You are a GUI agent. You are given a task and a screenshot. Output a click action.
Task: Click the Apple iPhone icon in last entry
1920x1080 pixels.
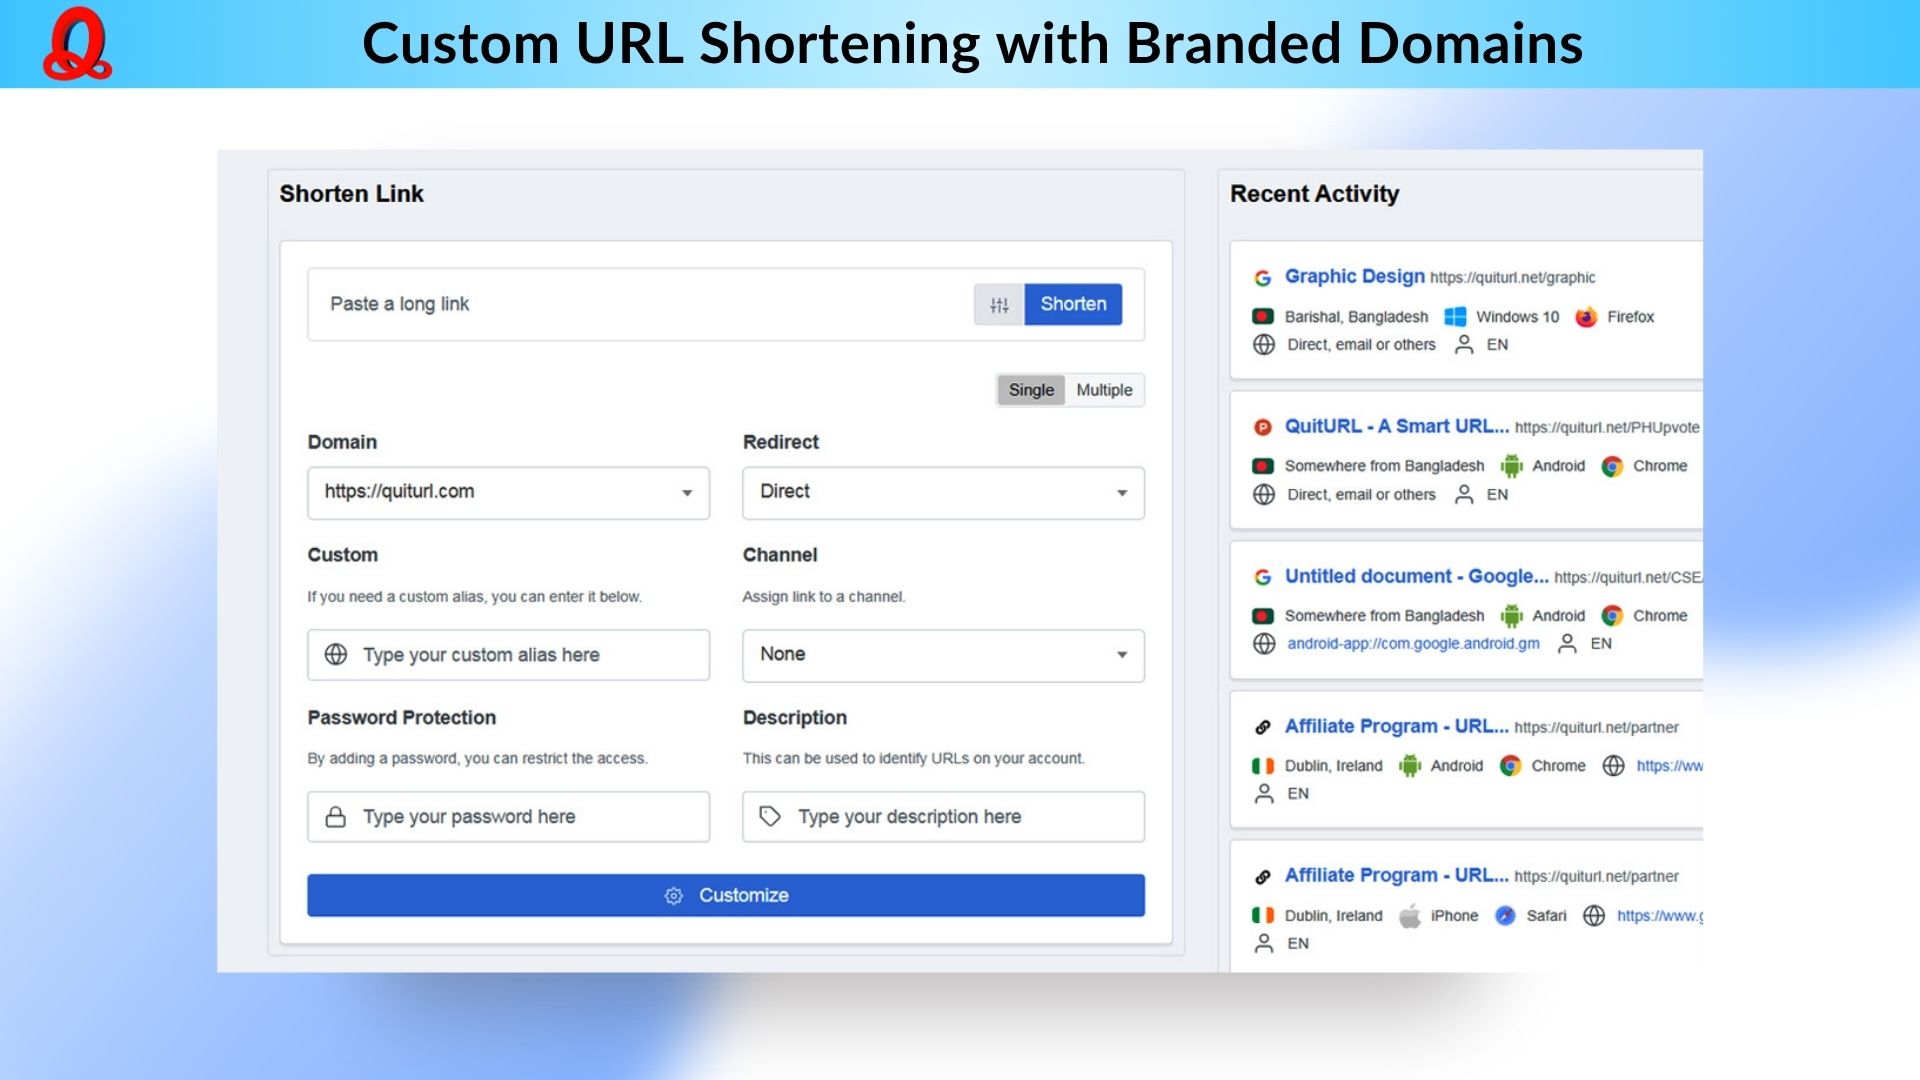(1409, 916)
